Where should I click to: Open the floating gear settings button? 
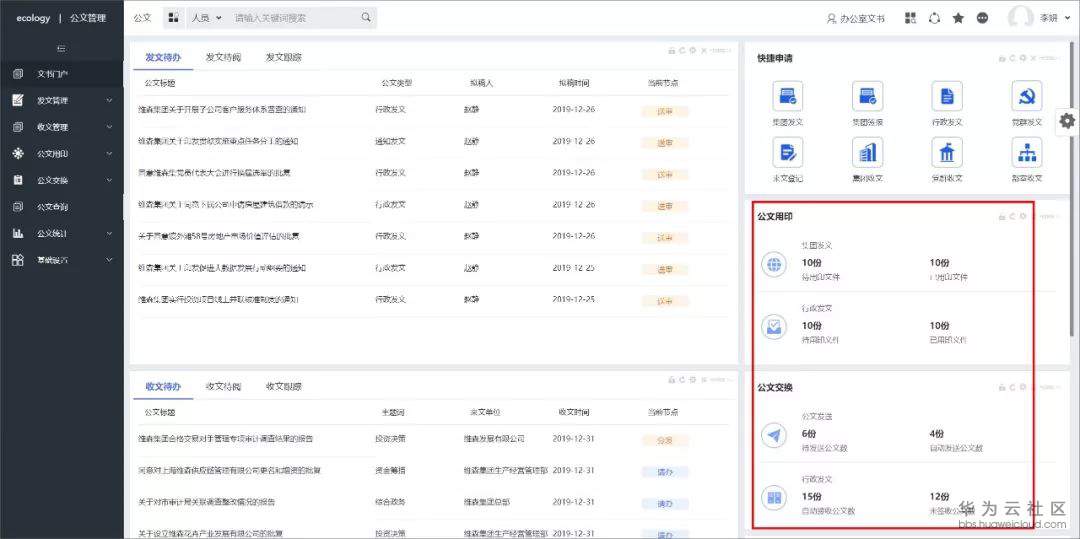(1067, 121)
